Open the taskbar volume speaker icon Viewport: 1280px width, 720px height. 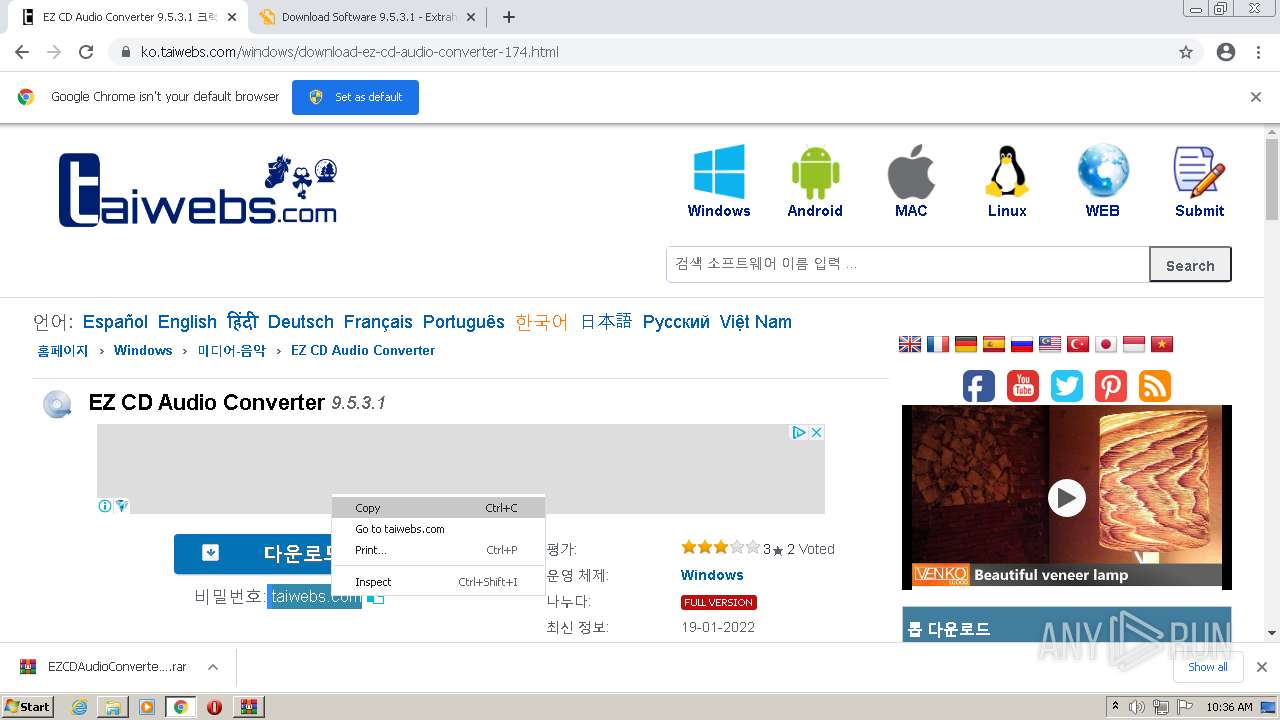(1137, 707)
